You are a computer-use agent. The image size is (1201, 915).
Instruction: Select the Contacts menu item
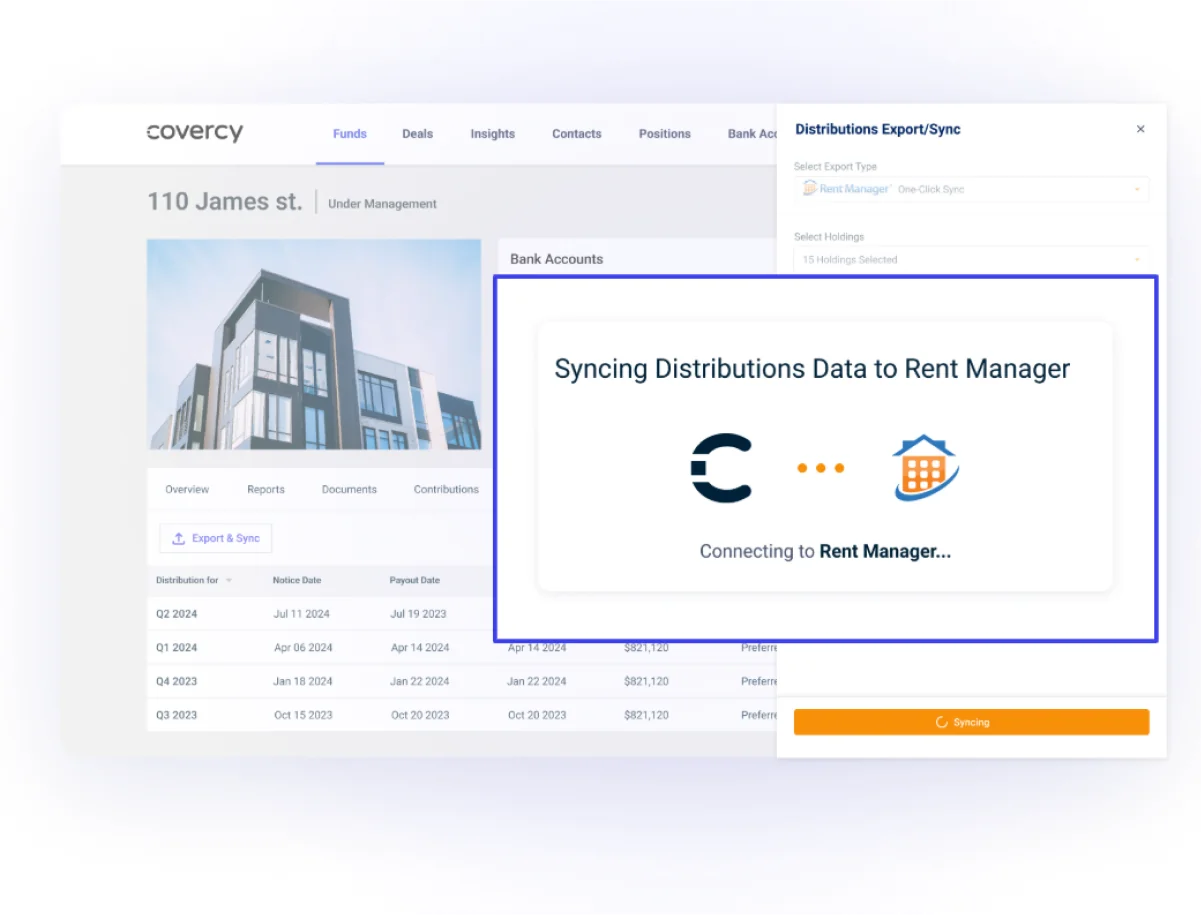(x=576, y=133)
